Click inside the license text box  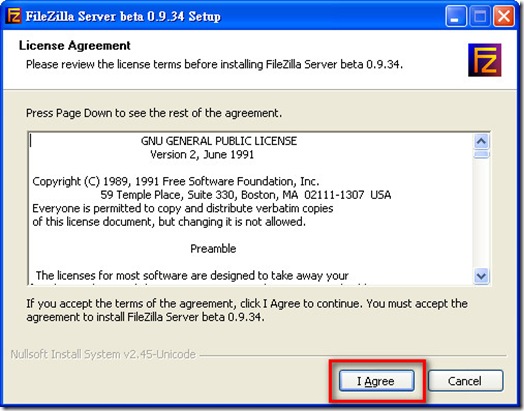251,209
